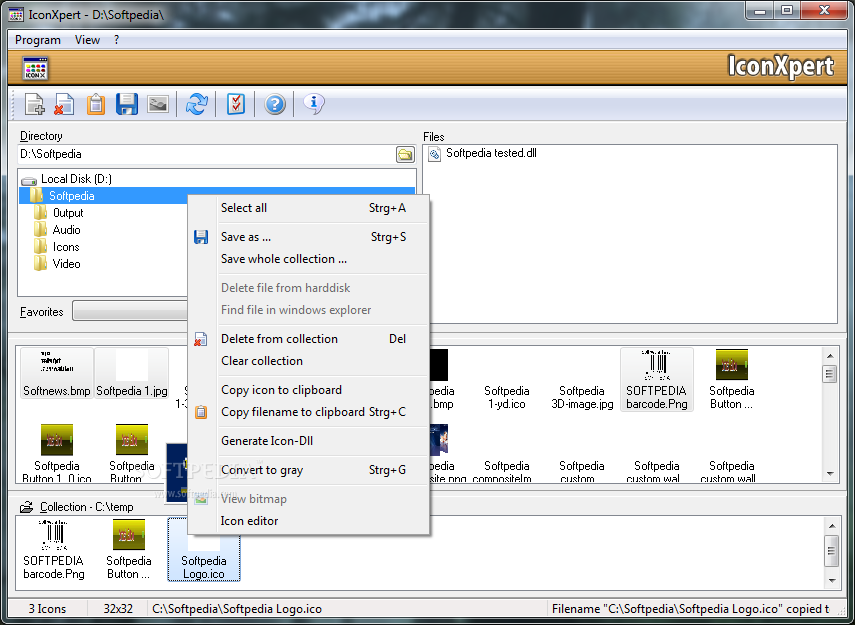
Task: Click the refresh arrows toolbar icon
Action: pyautogui.click(x=197, y=104)
